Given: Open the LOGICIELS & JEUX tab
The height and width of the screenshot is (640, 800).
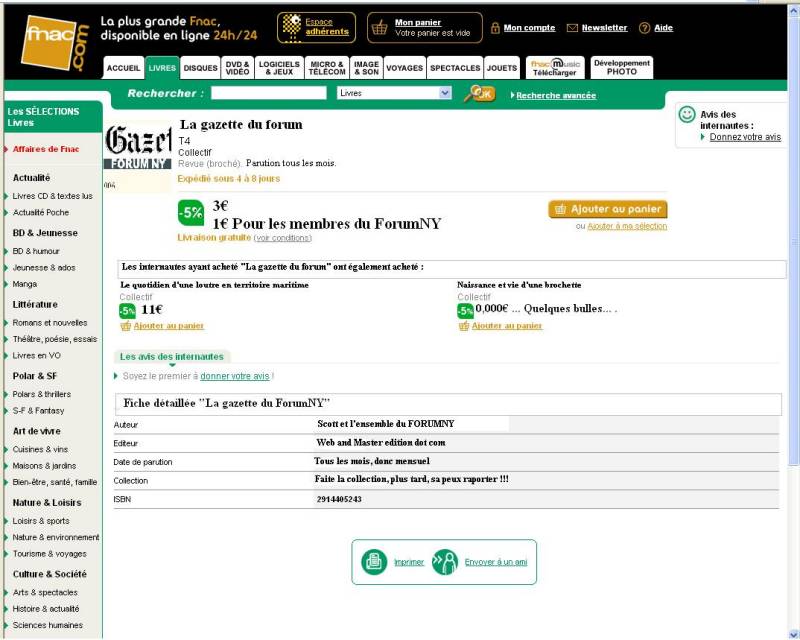Looking at the screenshot, I should click(279, 68).
